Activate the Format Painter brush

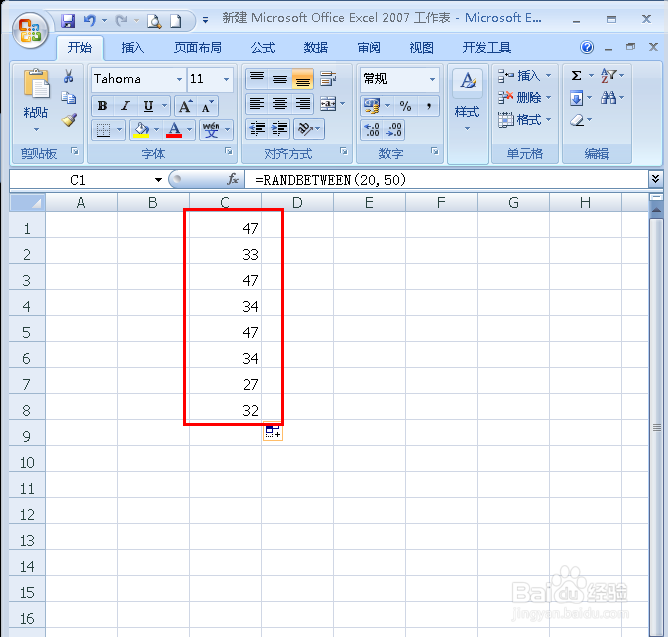click(69, 120)
